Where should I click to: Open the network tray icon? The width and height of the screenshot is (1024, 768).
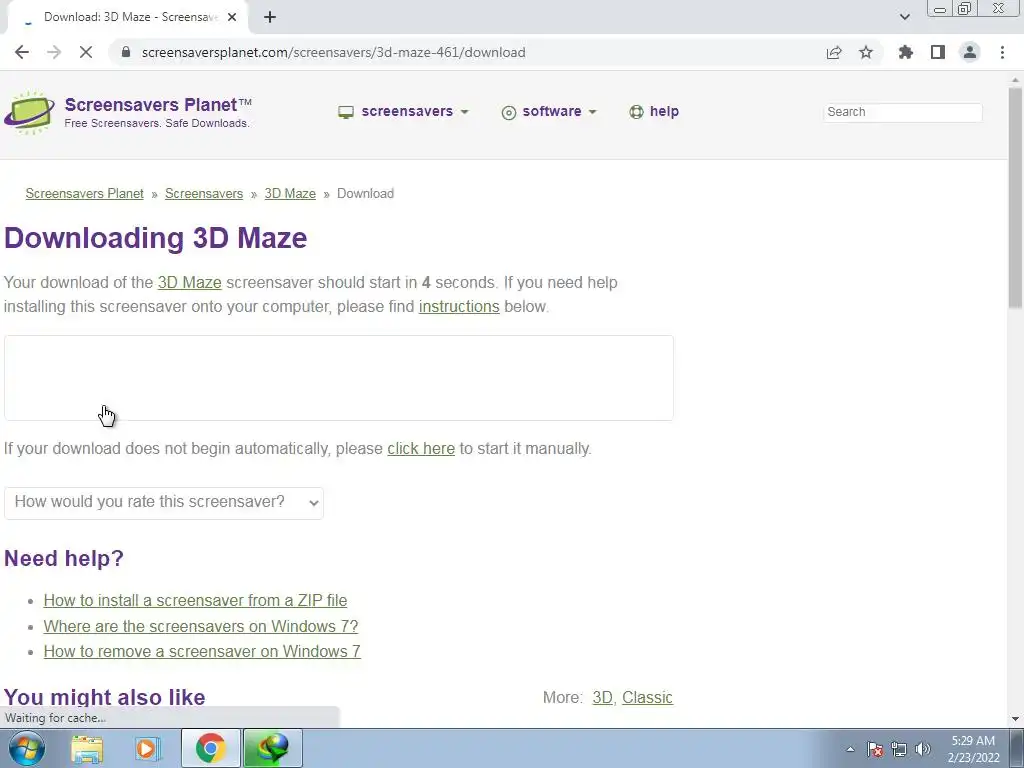point(899,750)
